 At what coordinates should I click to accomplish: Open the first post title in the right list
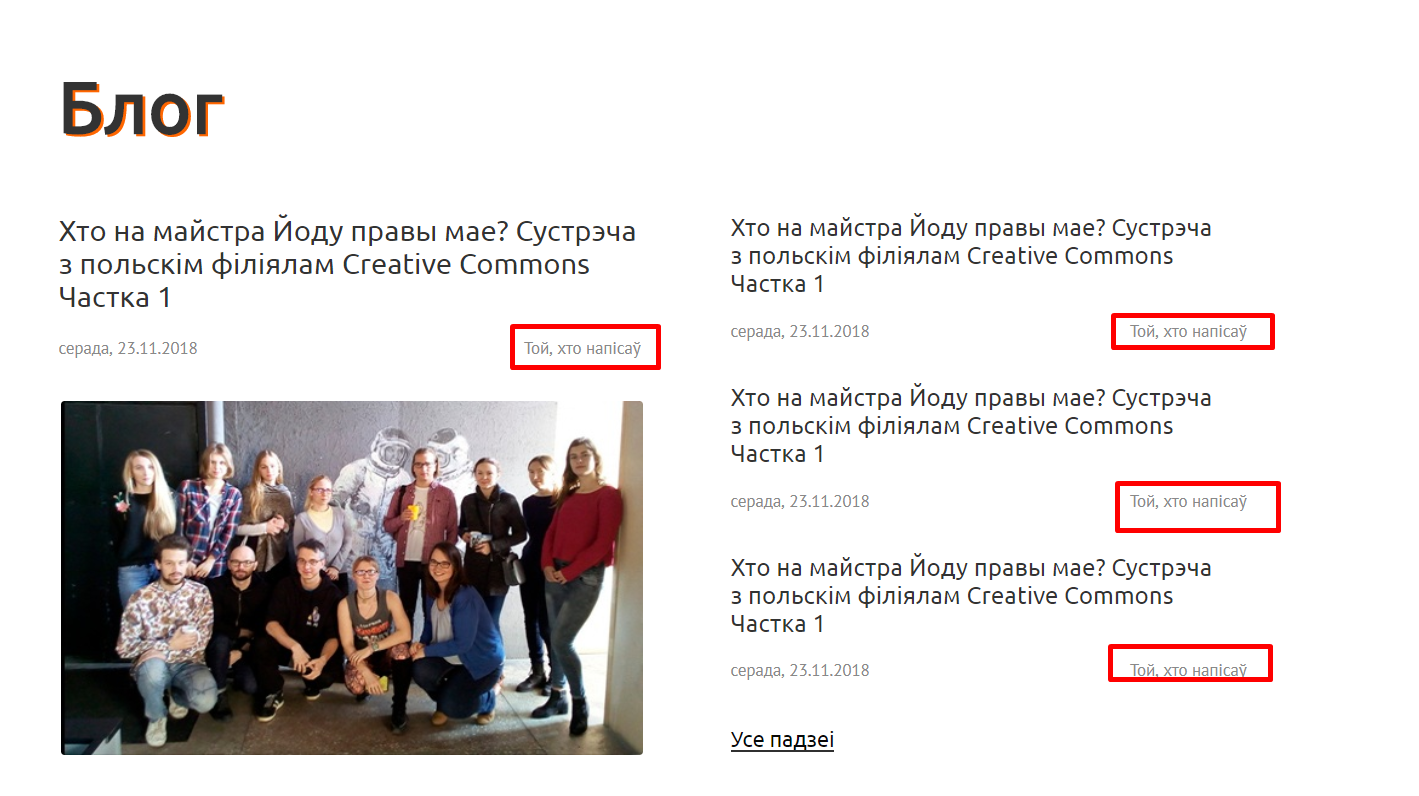[x=971, y=256]
